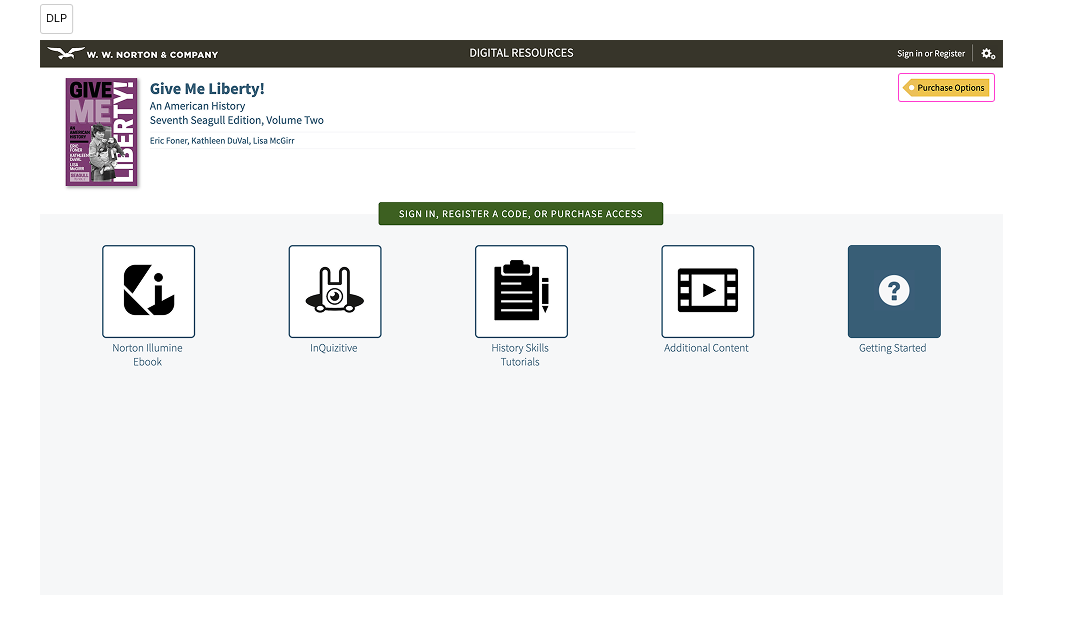Click the Purchase Options tag button
This screenshot has height=635, width=1078.
pos(946,88)
